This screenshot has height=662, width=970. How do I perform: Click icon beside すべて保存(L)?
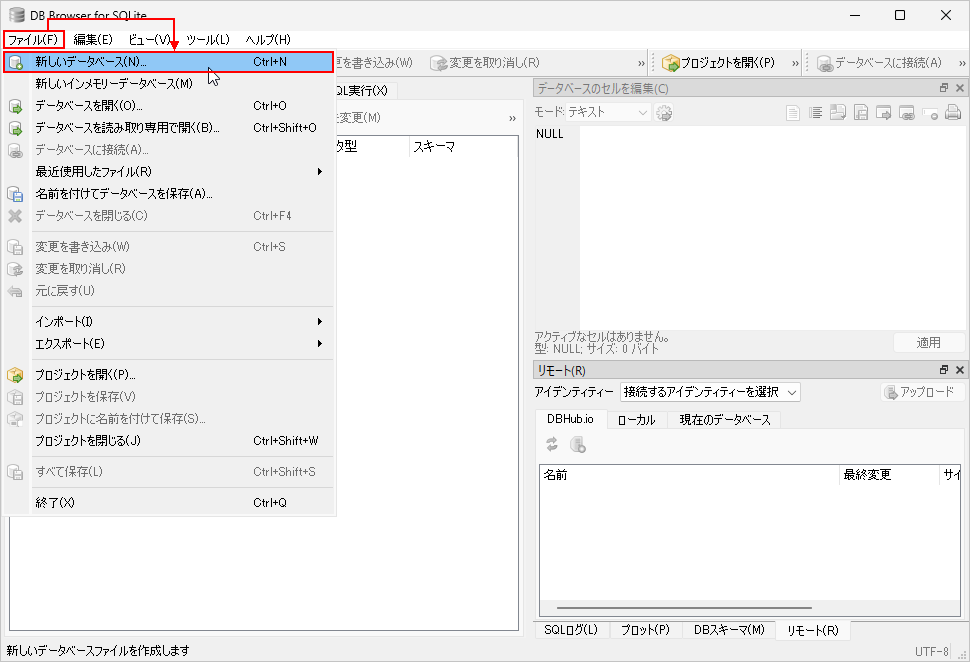coord(15,472)
